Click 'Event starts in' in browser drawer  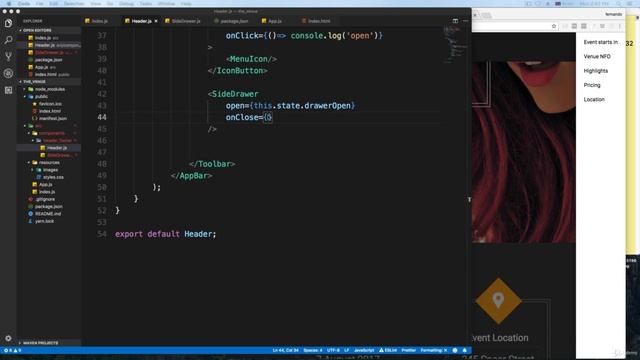pyautogui.click(x=600, y=42)
